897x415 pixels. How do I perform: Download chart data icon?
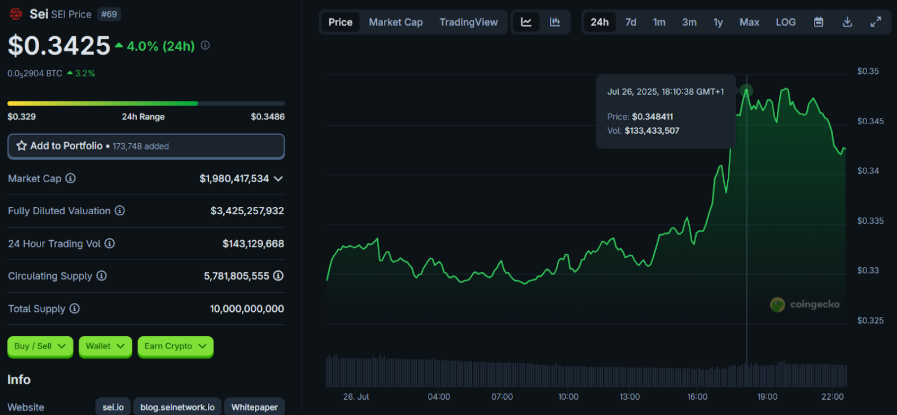(x=847, y=22)
